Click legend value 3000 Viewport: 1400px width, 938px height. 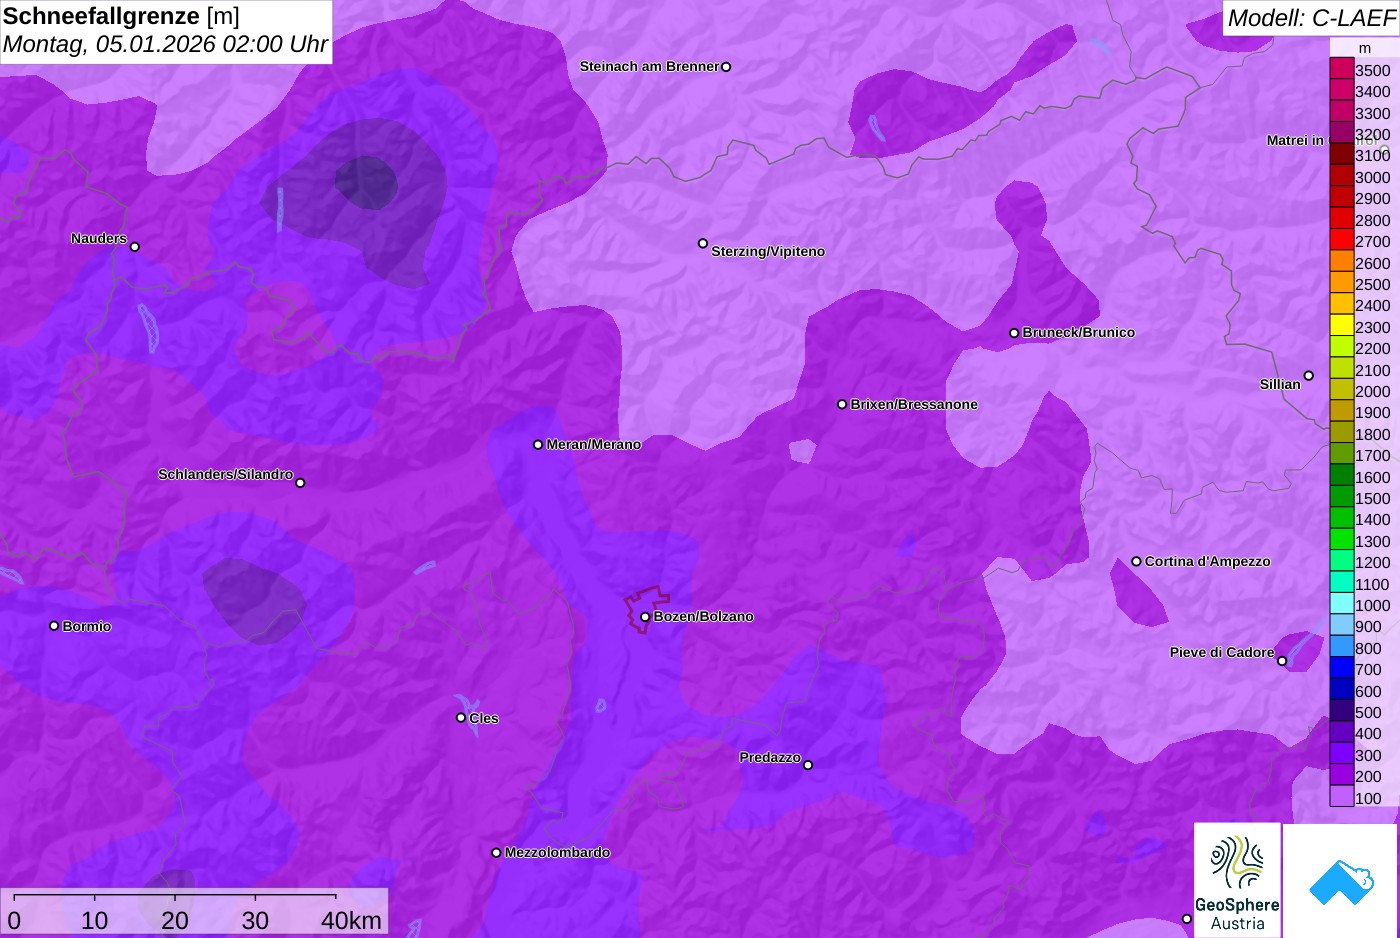click(1372, 177)
